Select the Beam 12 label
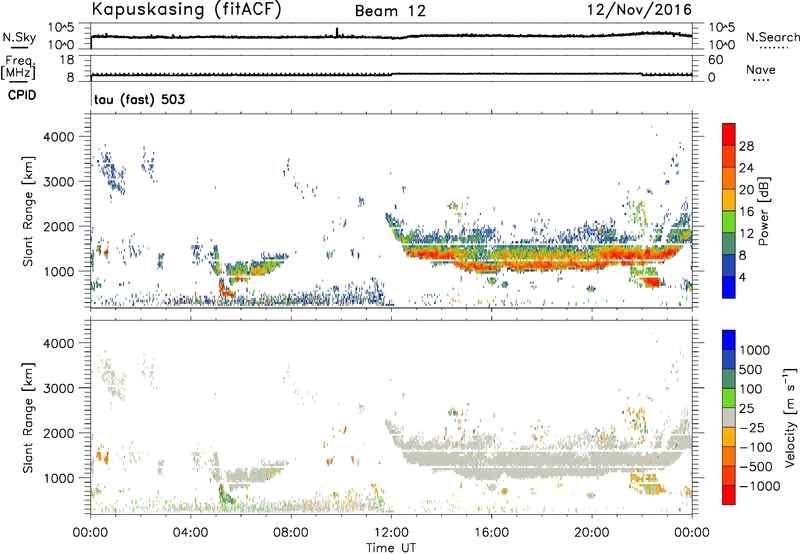 pyautogui.click(x=390, y=11)
